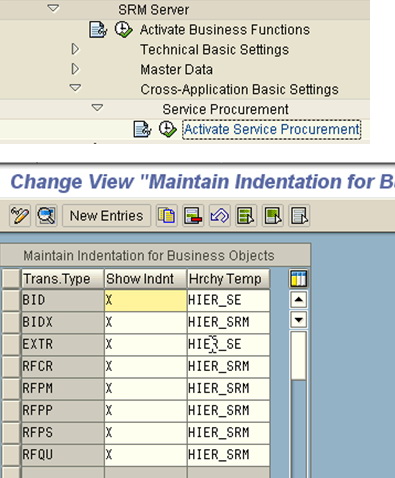Image resolution: width=395 pixels, height=478 pixels.
Task: Click the magnifier details icon in toolbar
Action: [x=46, y=216]
